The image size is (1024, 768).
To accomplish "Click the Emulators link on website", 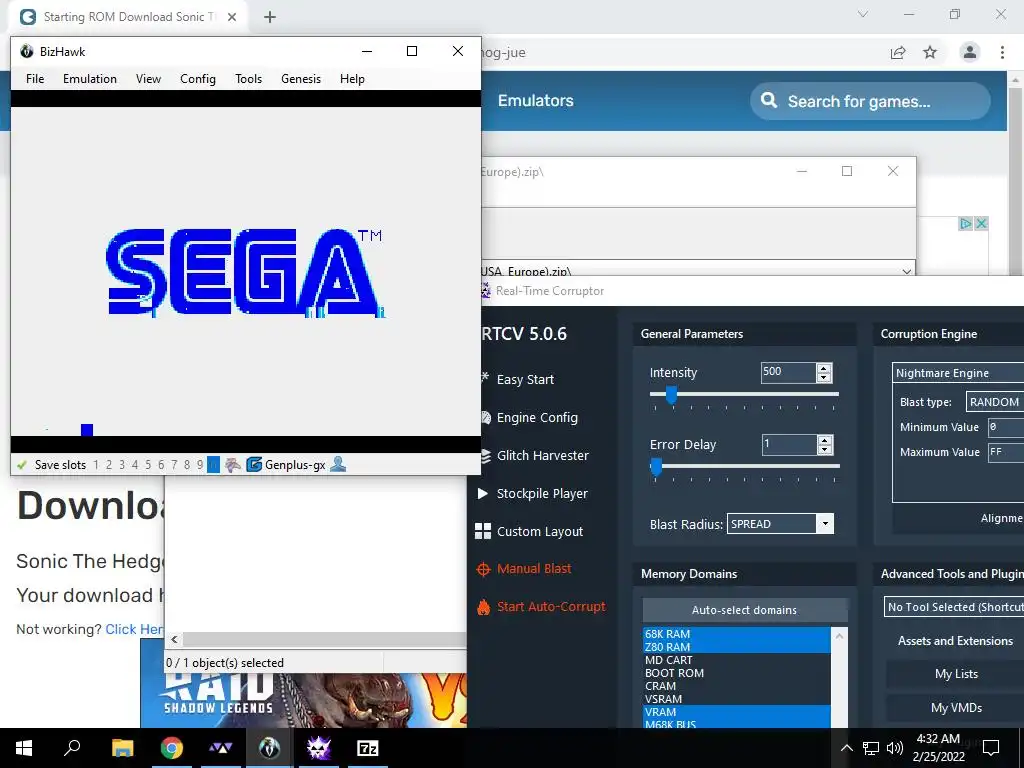I will click(x=536, y=101).
